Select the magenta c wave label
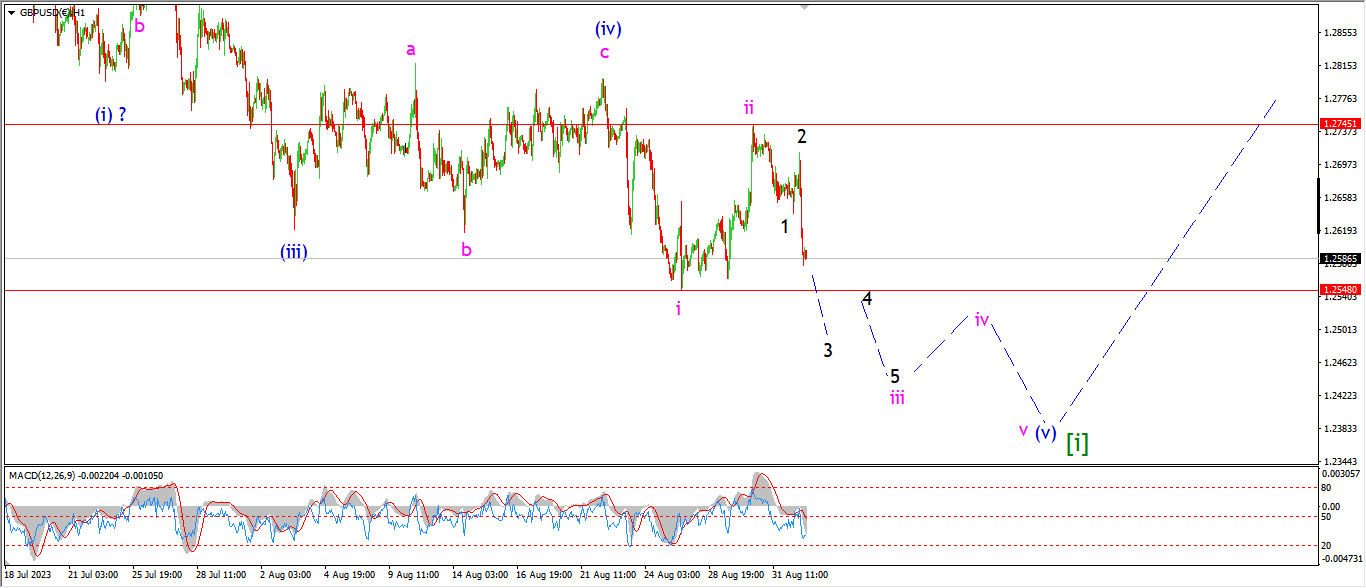Image resolution: width=1366 pixels, height=588 pixels. point(604,52)
